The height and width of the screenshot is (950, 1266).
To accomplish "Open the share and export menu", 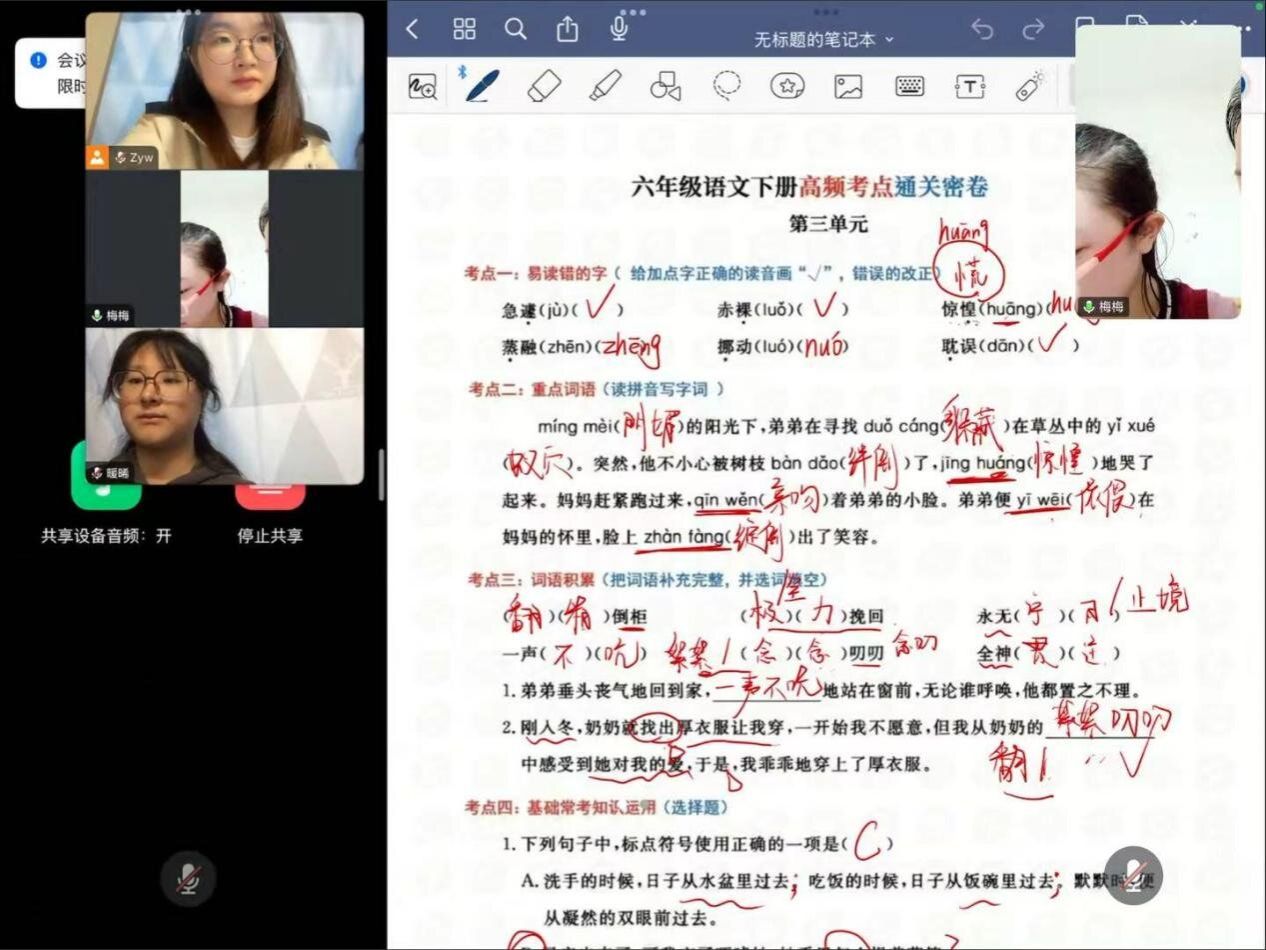I will pos(567,29).
